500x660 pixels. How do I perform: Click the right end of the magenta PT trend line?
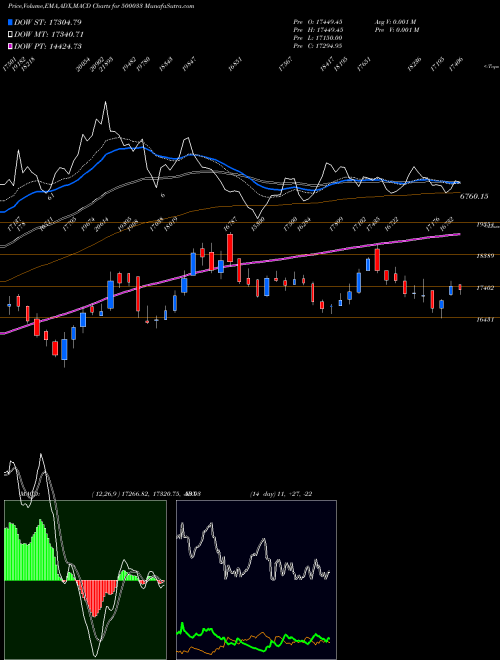tap(458, 234)
